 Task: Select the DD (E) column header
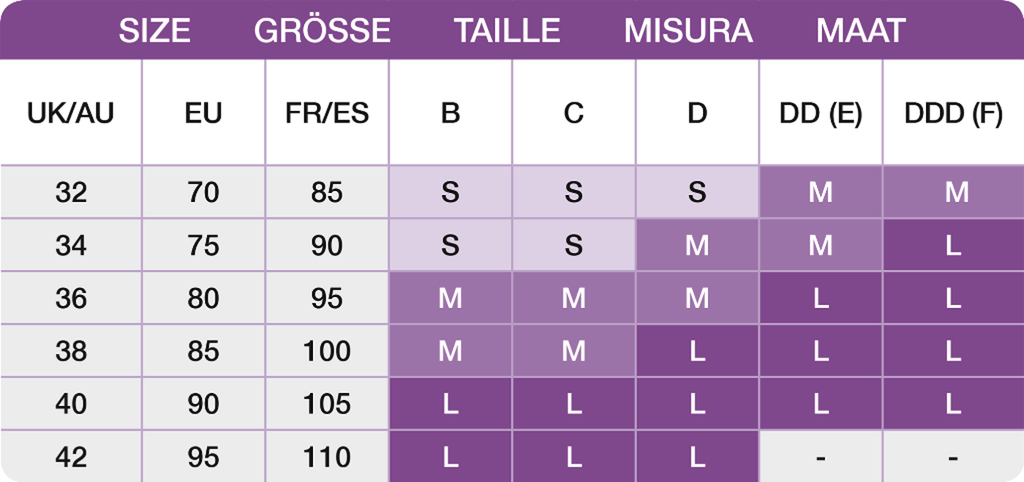click(820, 113)
